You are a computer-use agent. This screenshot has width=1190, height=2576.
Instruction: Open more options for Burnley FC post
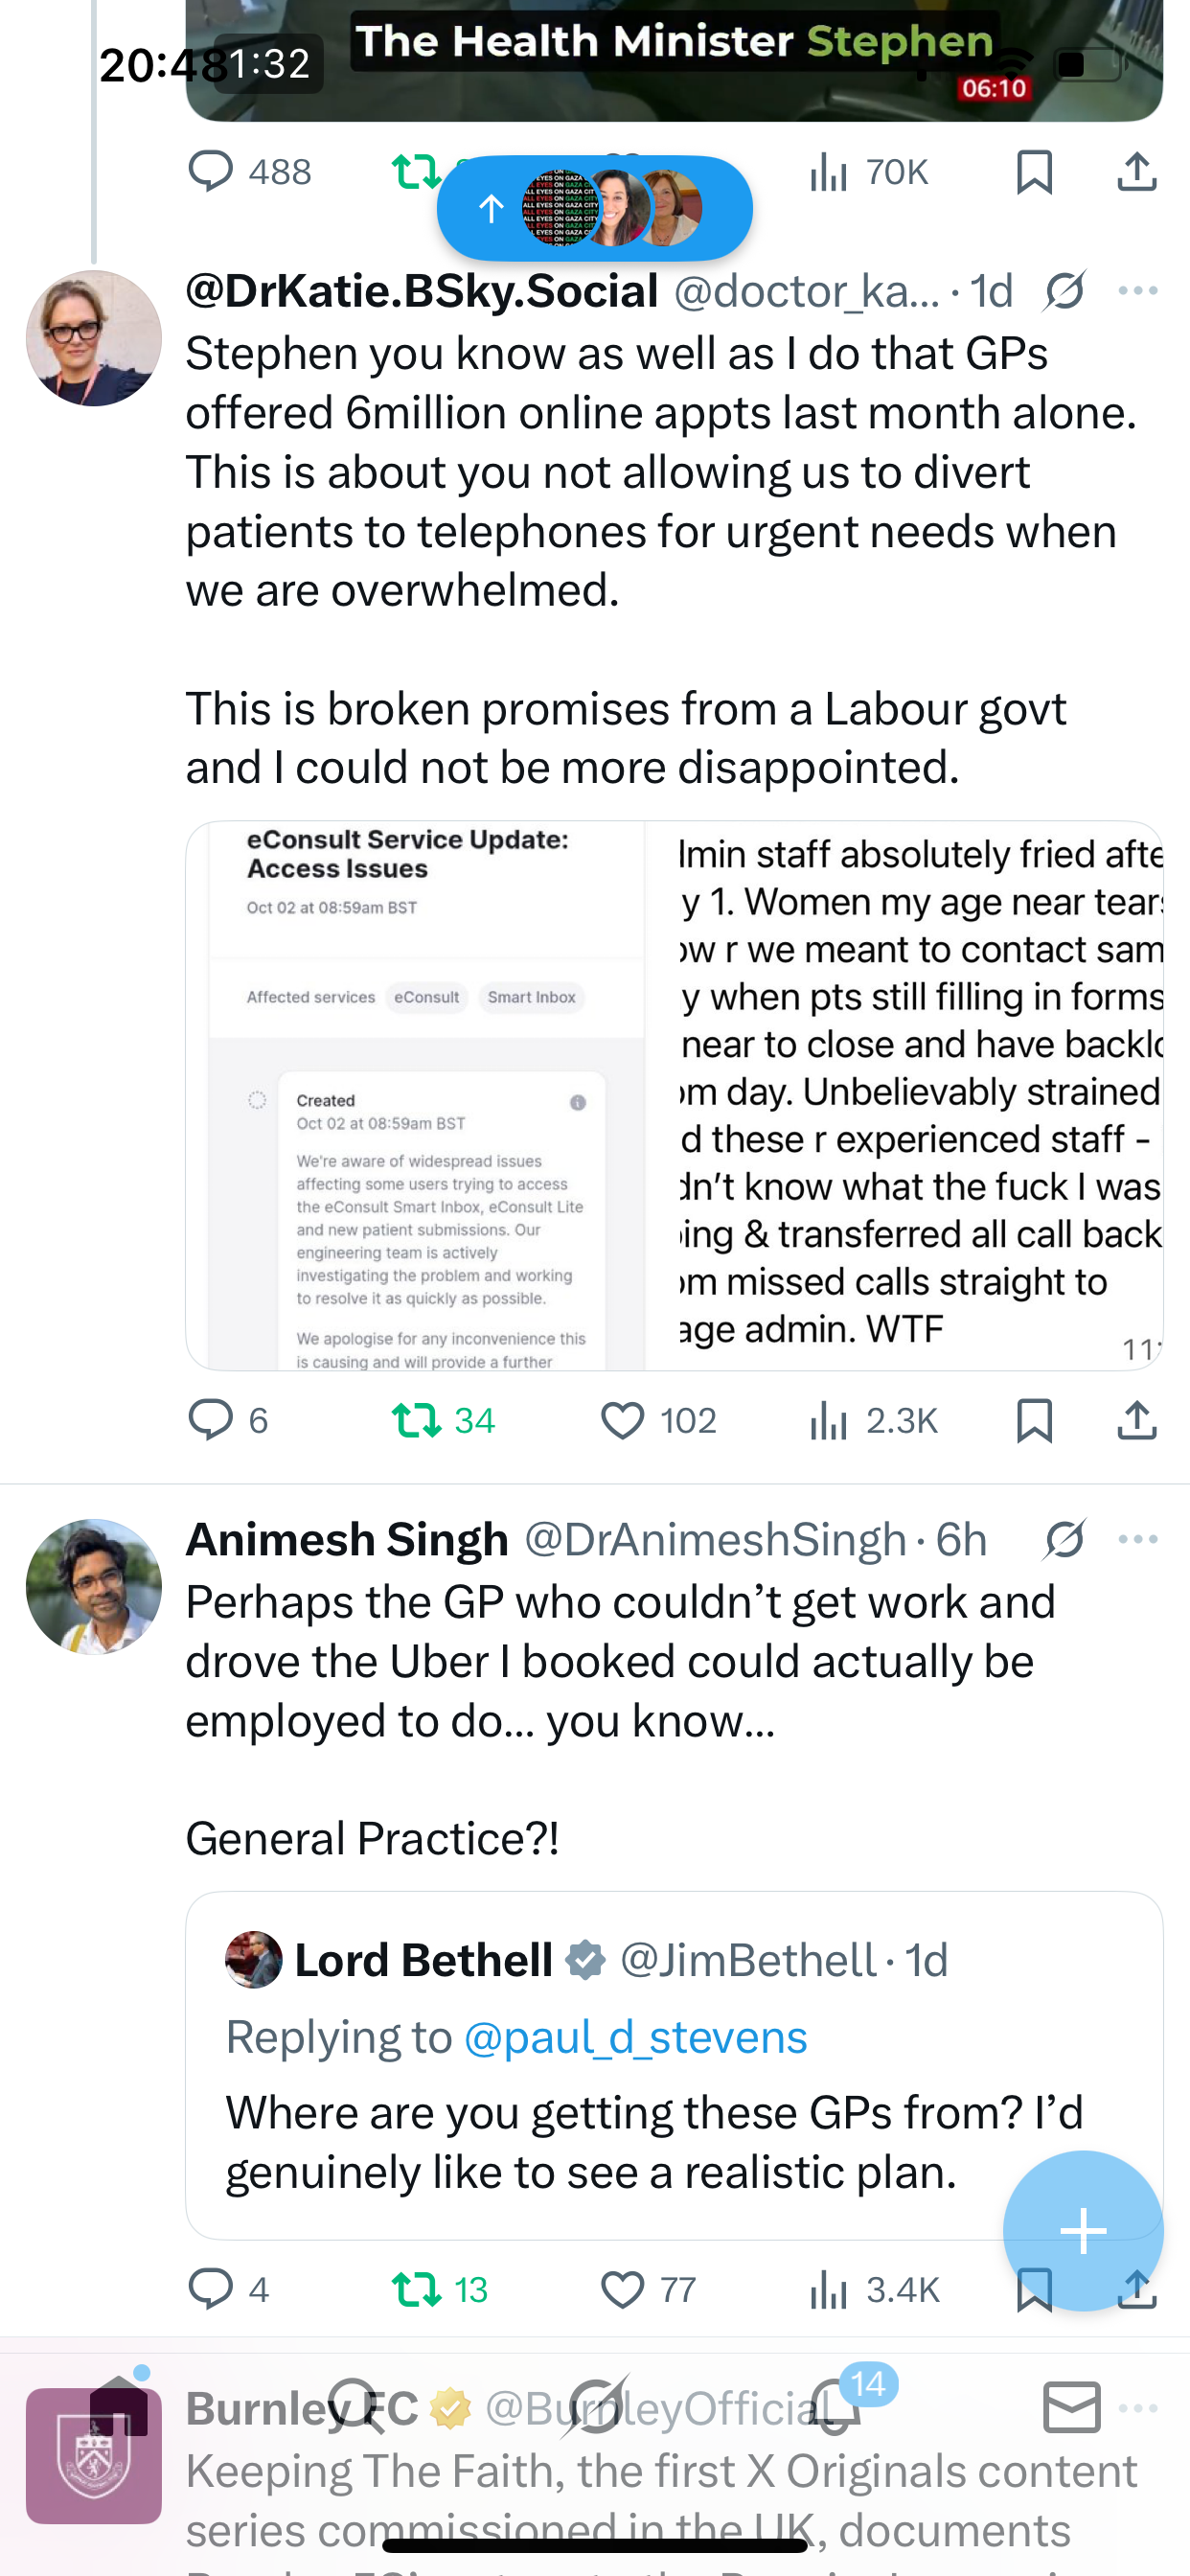(1138, 2408)
